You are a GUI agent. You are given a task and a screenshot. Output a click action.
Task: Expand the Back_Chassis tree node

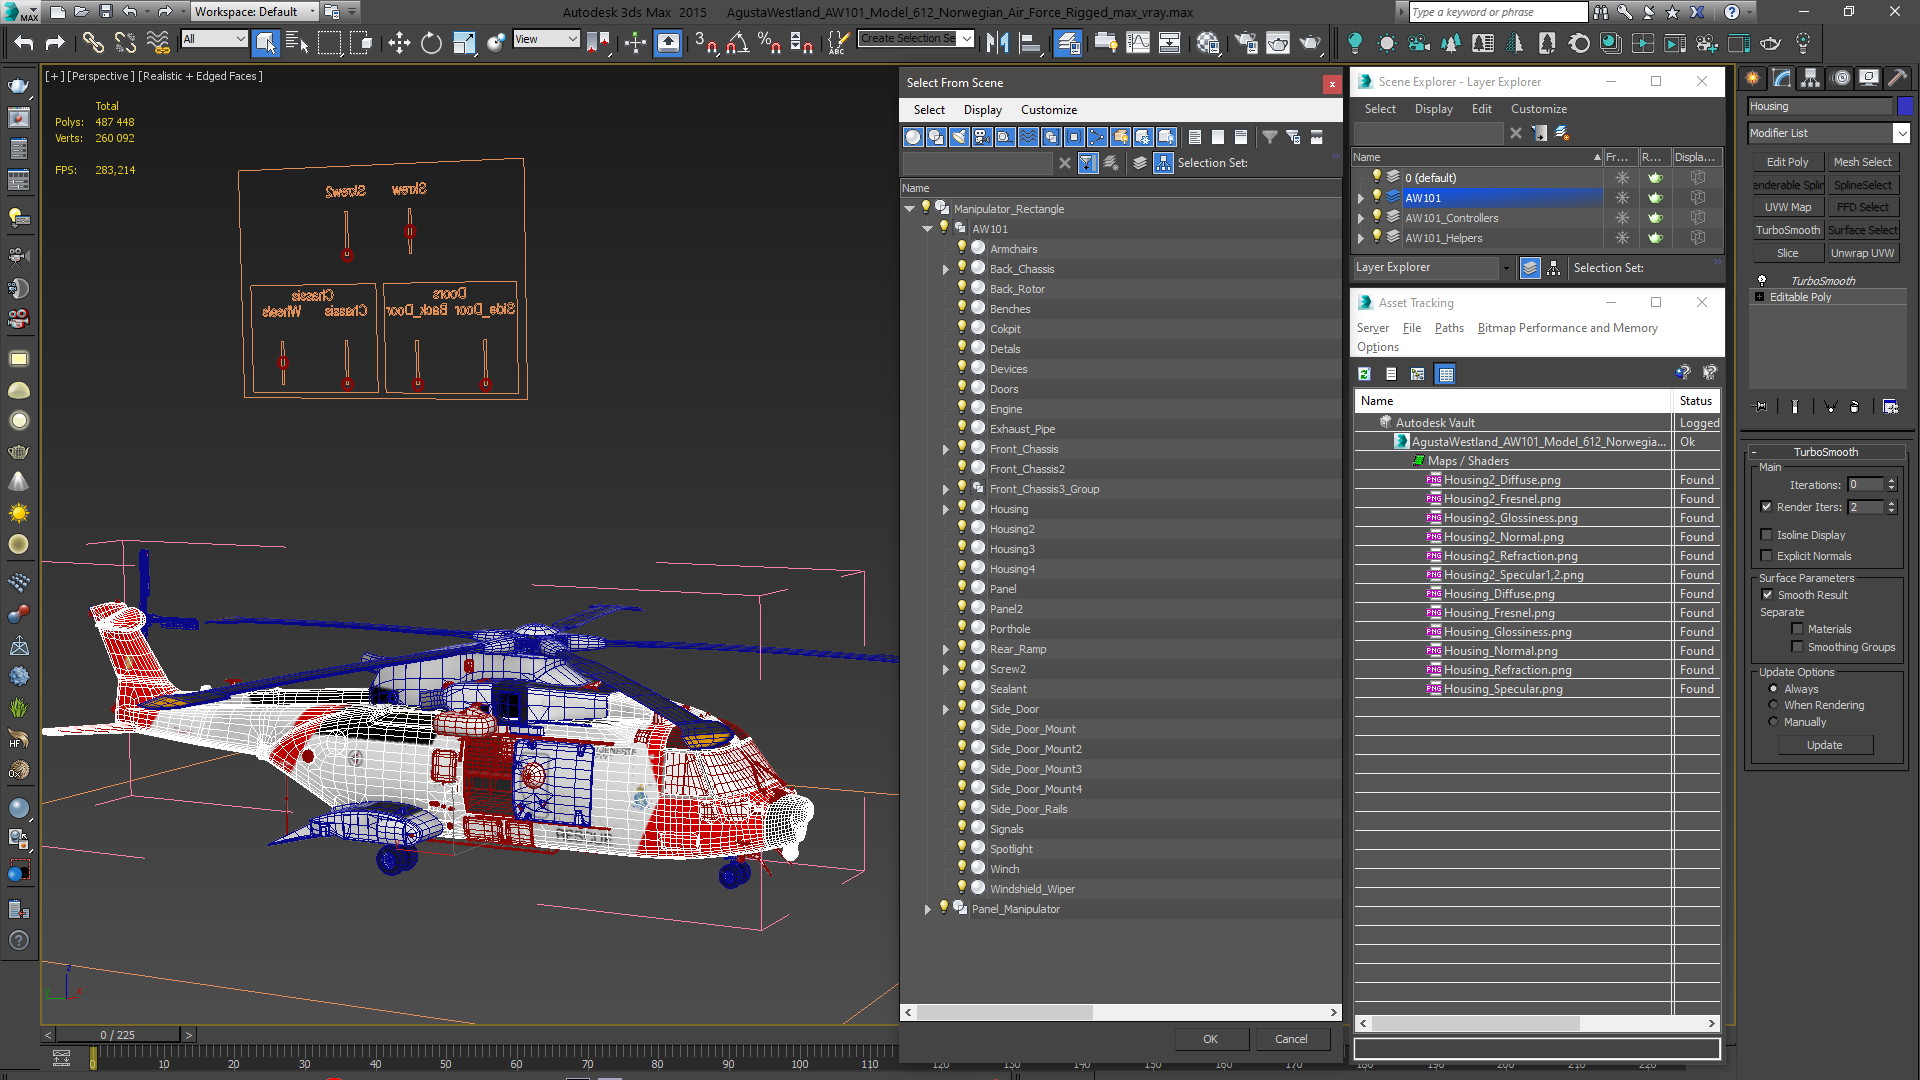click(946, 269)
